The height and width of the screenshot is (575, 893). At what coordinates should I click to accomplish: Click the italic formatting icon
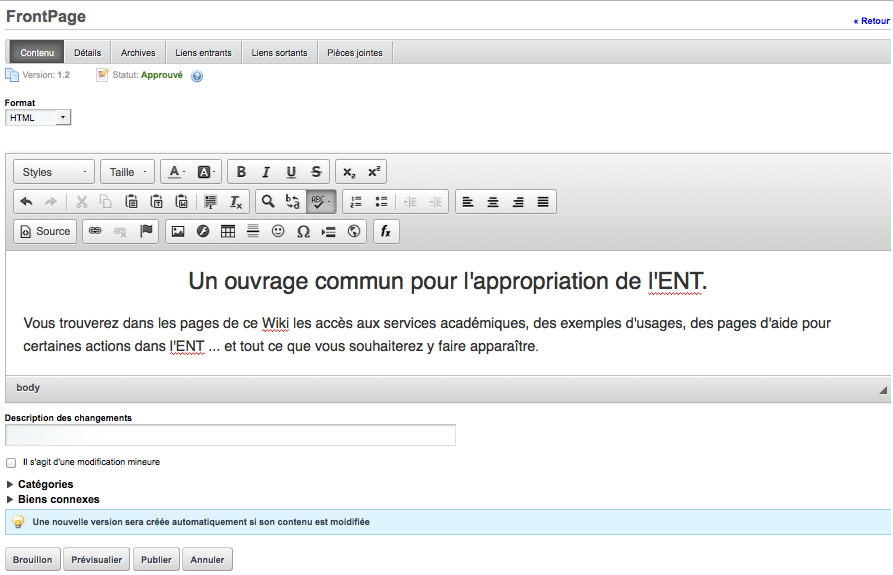tap(266, 172)
